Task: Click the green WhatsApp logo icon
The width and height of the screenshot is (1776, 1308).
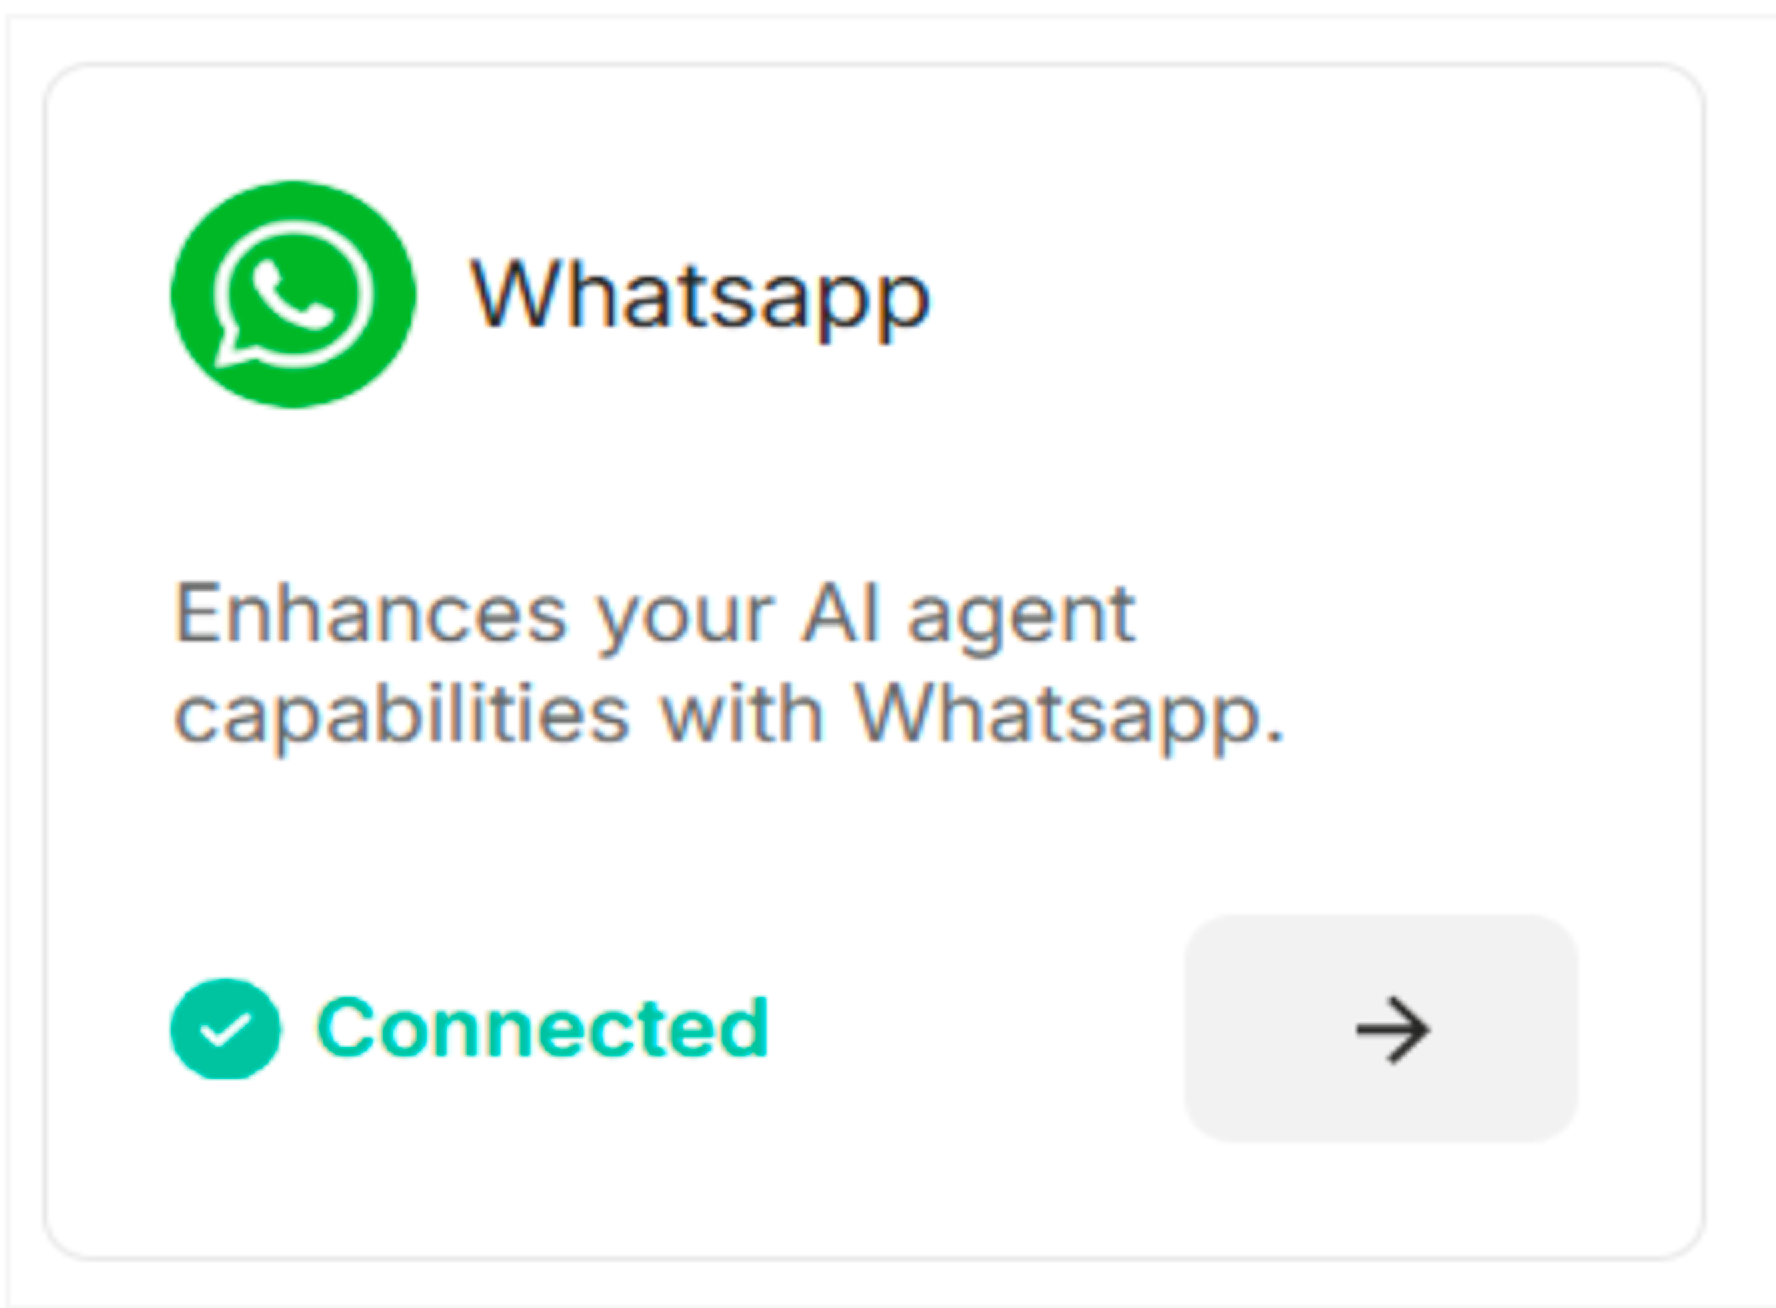Action: pos(293,294)
